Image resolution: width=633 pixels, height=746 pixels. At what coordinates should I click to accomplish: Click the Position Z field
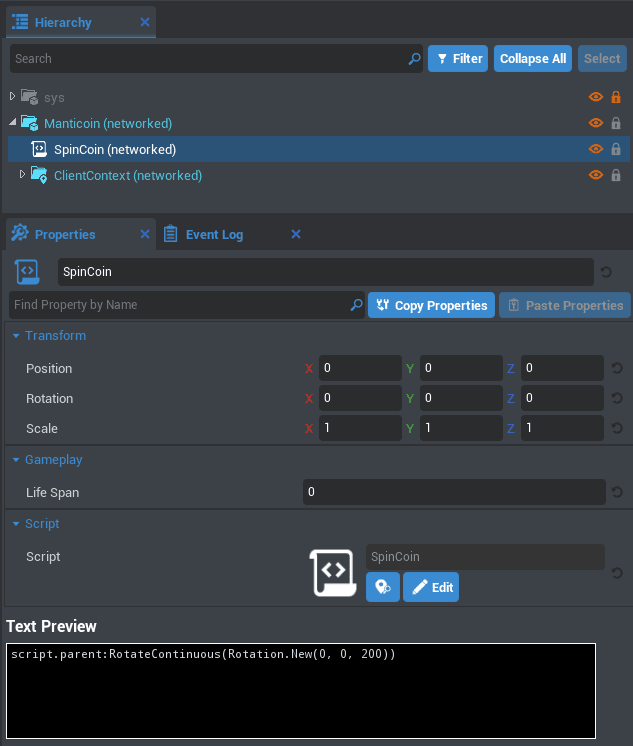(562, 368)
